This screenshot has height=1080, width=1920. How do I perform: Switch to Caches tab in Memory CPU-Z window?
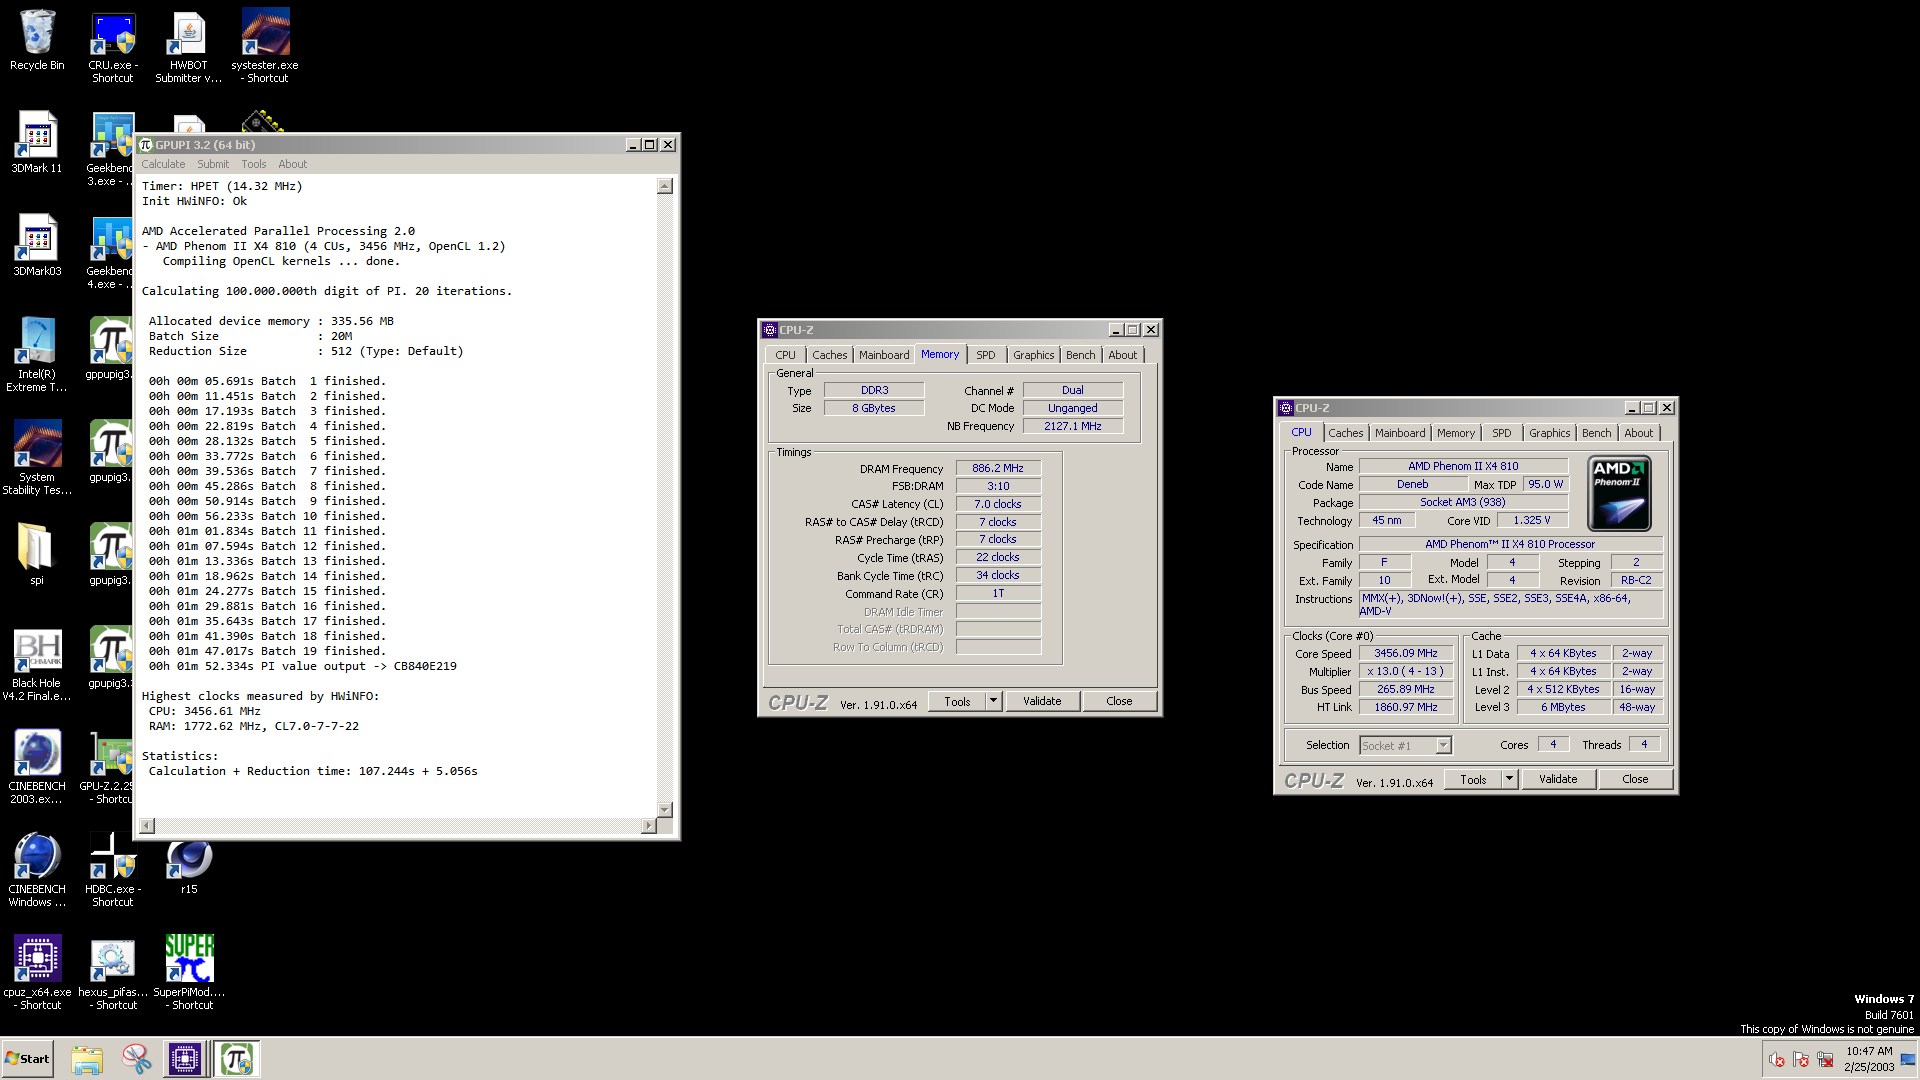[830, 355]
